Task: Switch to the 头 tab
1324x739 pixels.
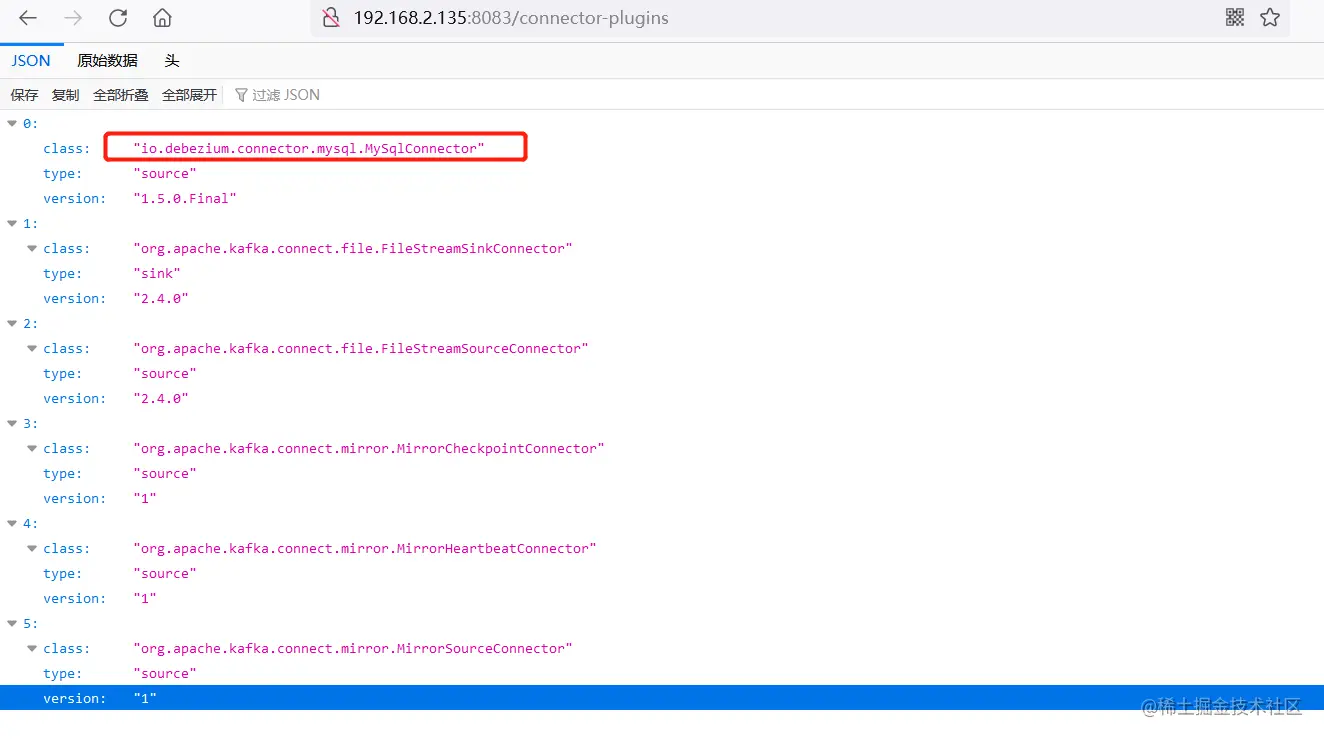Action: [x=172, y=61]
